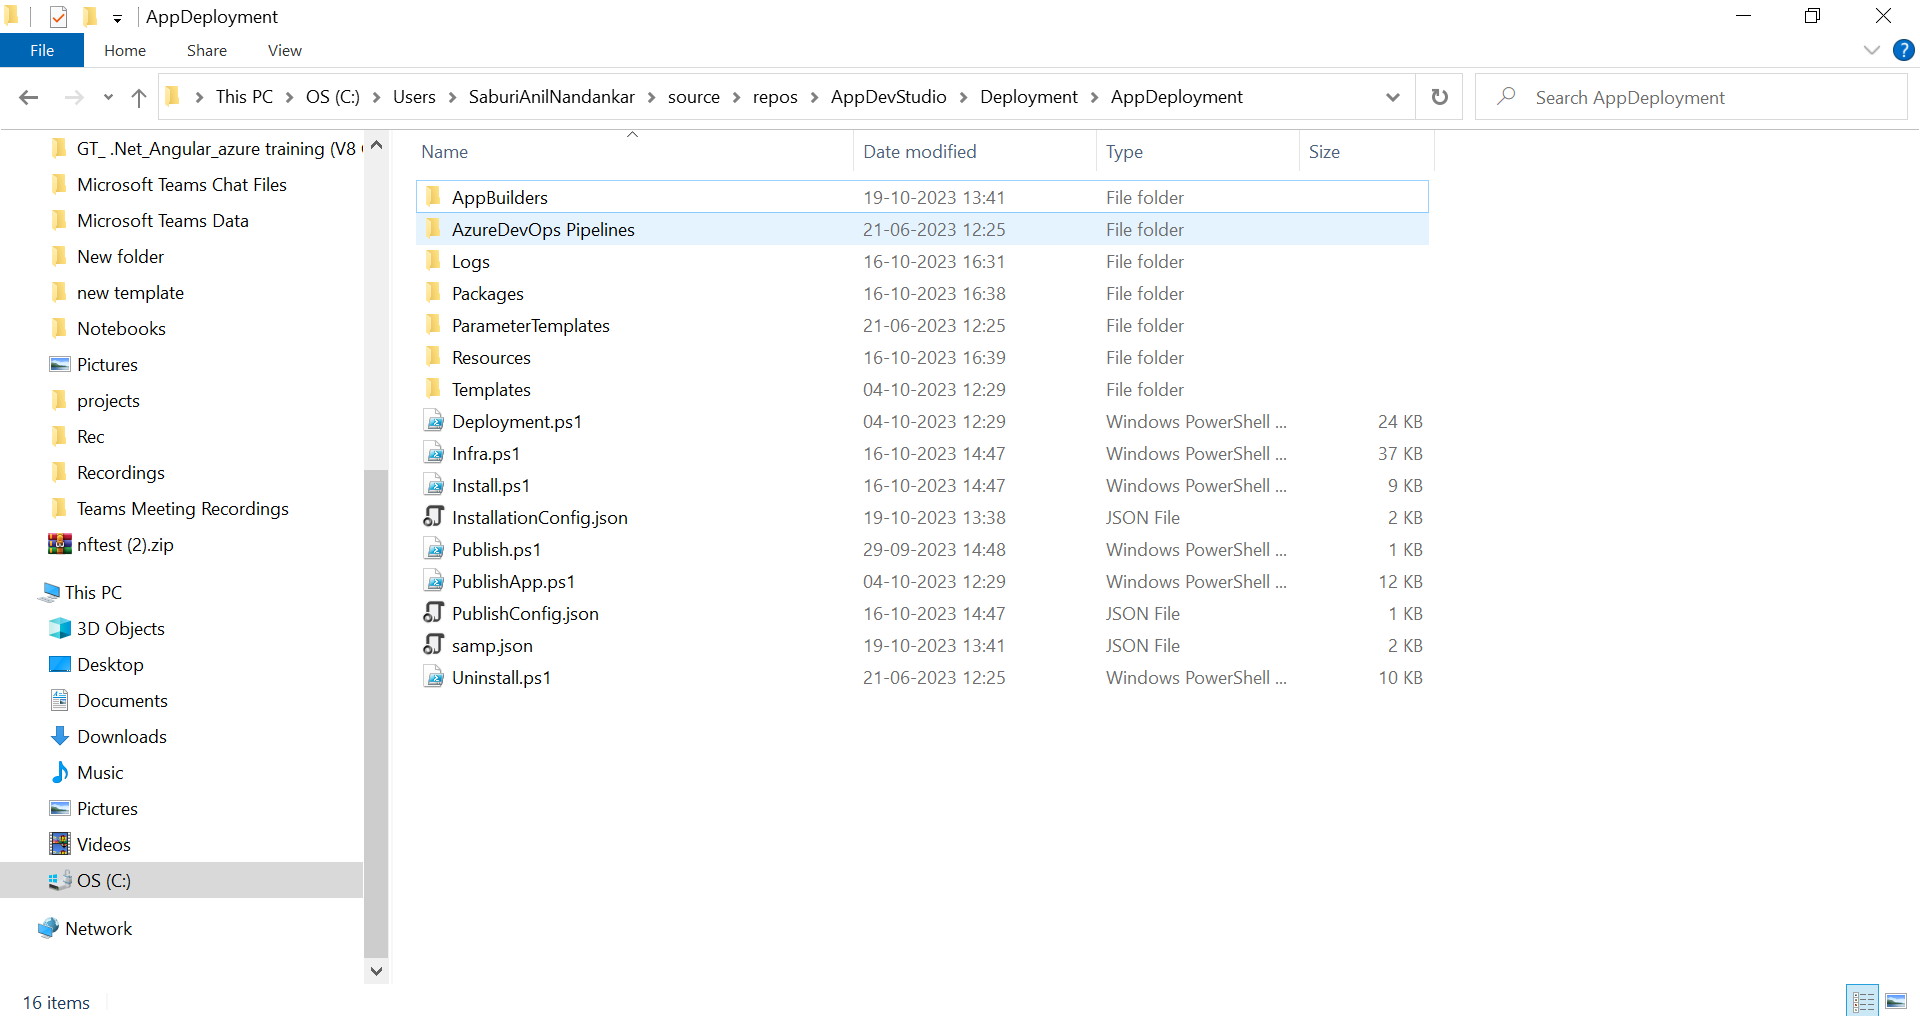
Task: Select the AzureDevOps Pipelines folder
Action: point(922,229)
